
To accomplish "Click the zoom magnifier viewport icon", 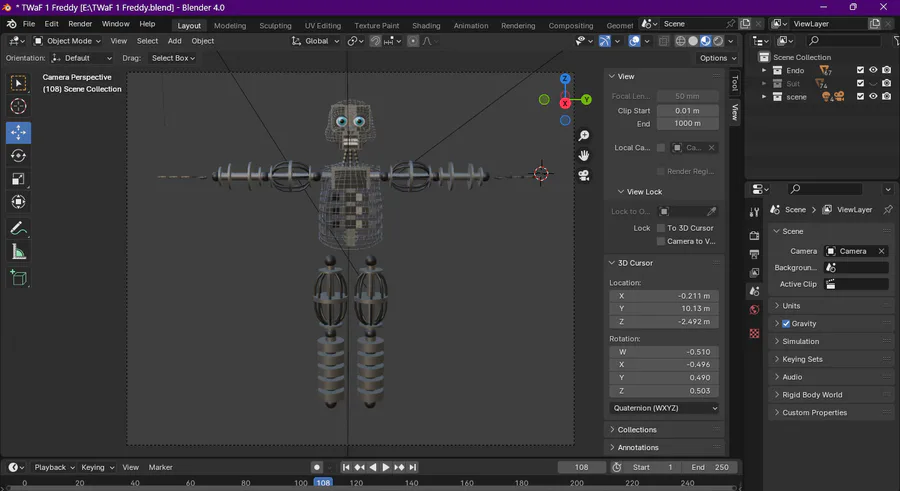I will [x=584, y=136].
